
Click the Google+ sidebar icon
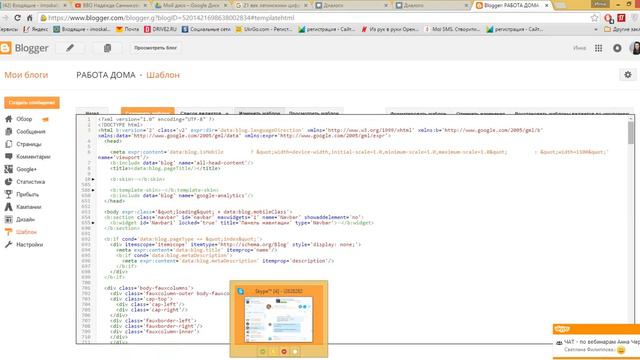click(x=9, y=169)
